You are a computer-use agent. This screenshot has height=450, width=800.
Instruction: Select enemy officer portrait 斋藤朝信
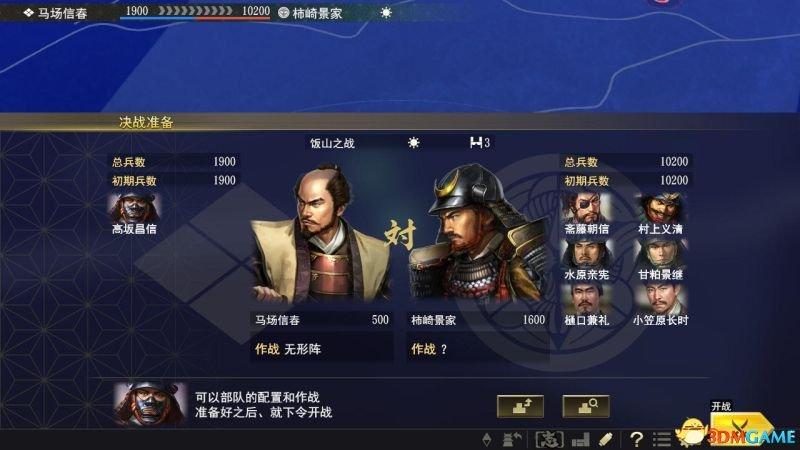tap(586, 213)
